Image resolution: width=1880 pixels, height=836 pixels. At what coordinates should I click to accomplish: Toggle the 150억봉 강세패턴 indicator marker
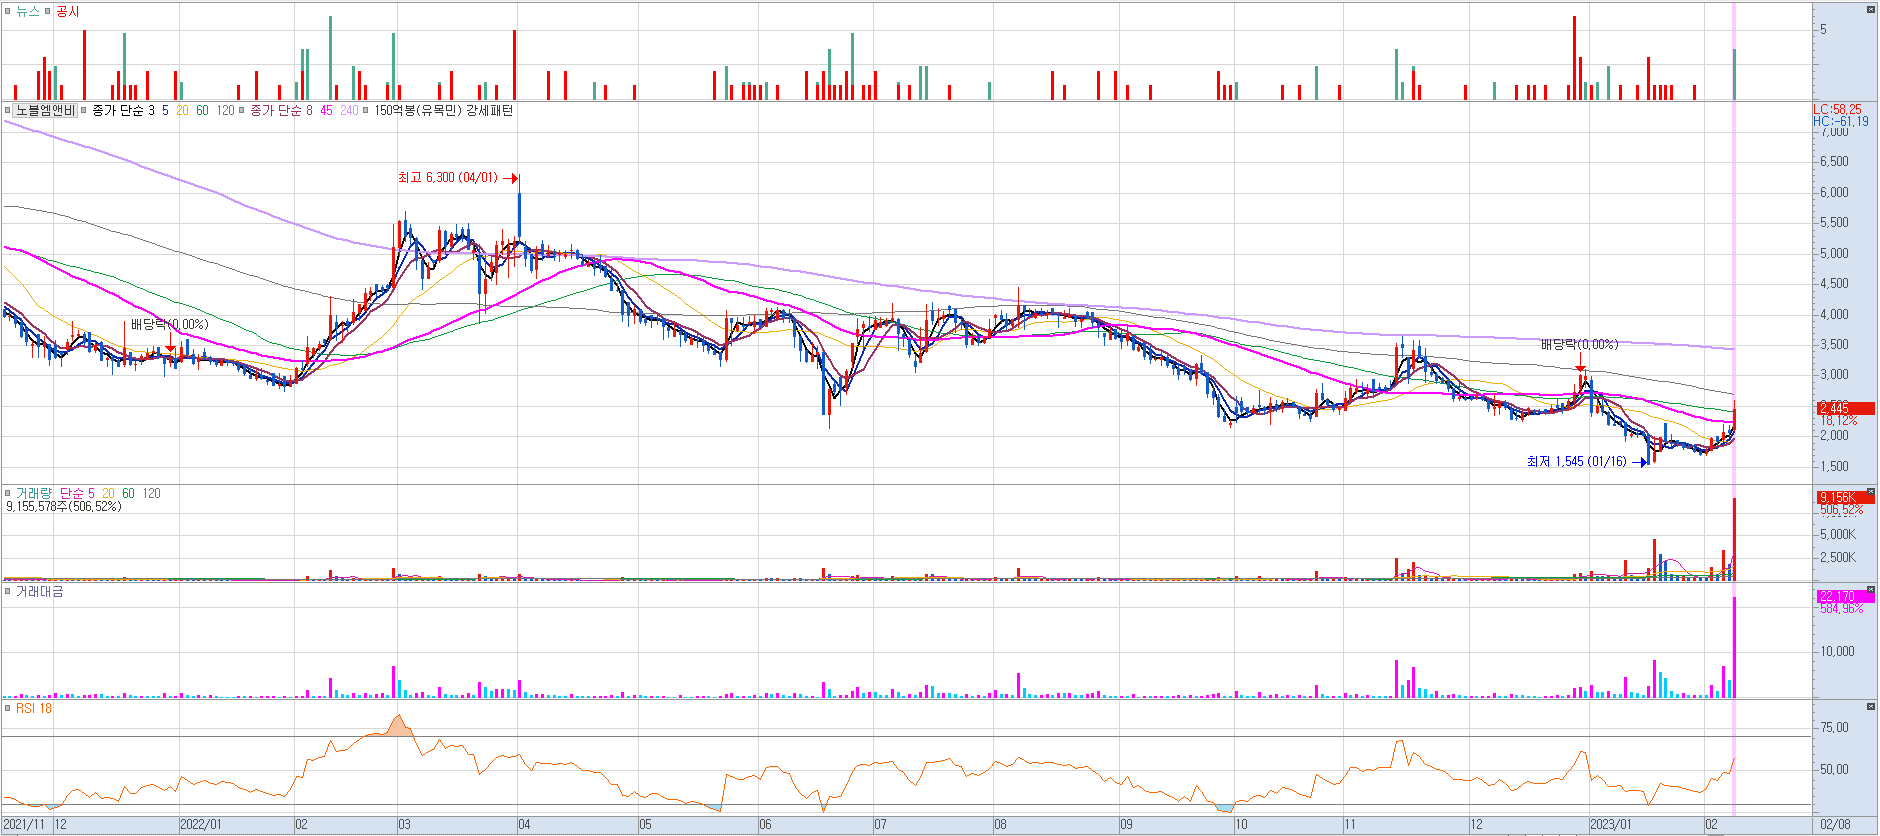(366, 111)
